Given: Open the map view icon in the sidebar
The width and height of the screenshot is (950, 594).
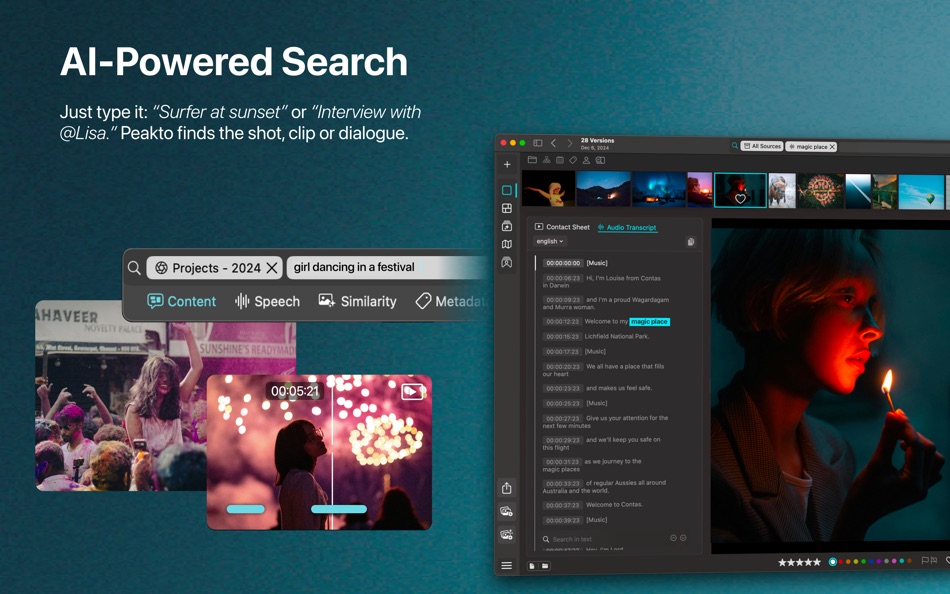Looking at the screenshot, I should pyautogui.click(x=507, y=243).
